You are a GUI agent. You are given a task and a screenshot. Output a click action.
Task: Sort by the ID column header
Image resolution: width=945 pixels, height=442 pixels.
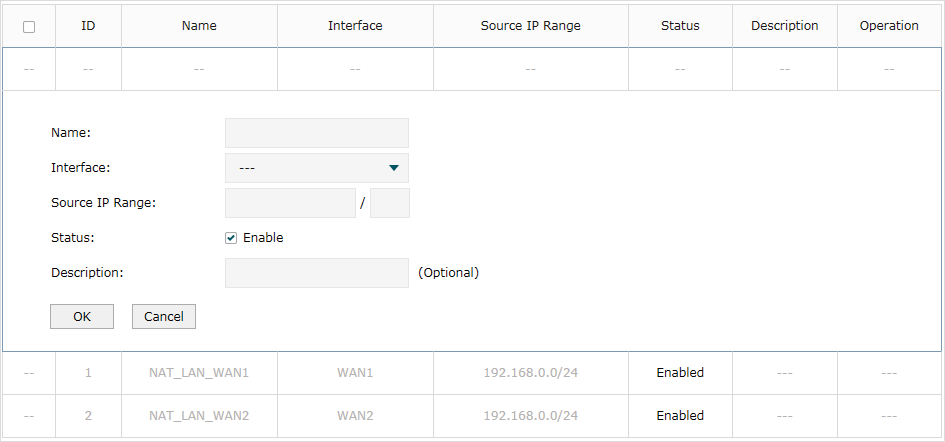pos(88,26)
